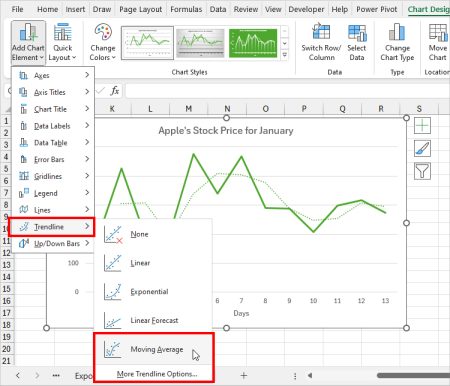
Task: Switch to the Insert tab
Action: point(75,9)
